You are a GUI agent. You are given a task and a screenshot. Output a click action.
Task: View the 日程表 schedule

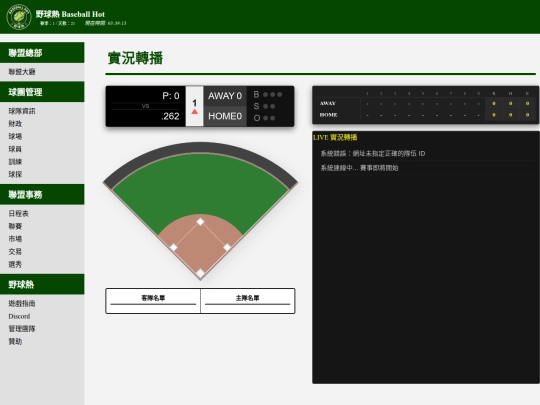point(19,214)
